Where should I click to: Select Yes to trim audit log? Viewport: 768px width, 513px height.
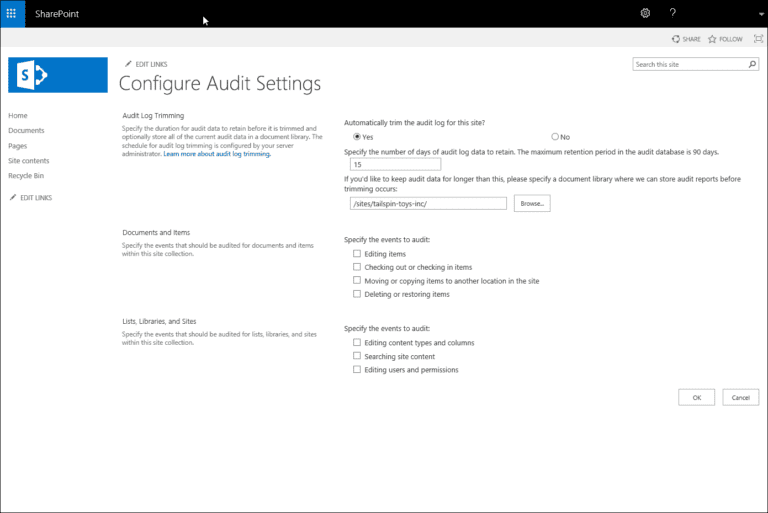tap(357, 137)
